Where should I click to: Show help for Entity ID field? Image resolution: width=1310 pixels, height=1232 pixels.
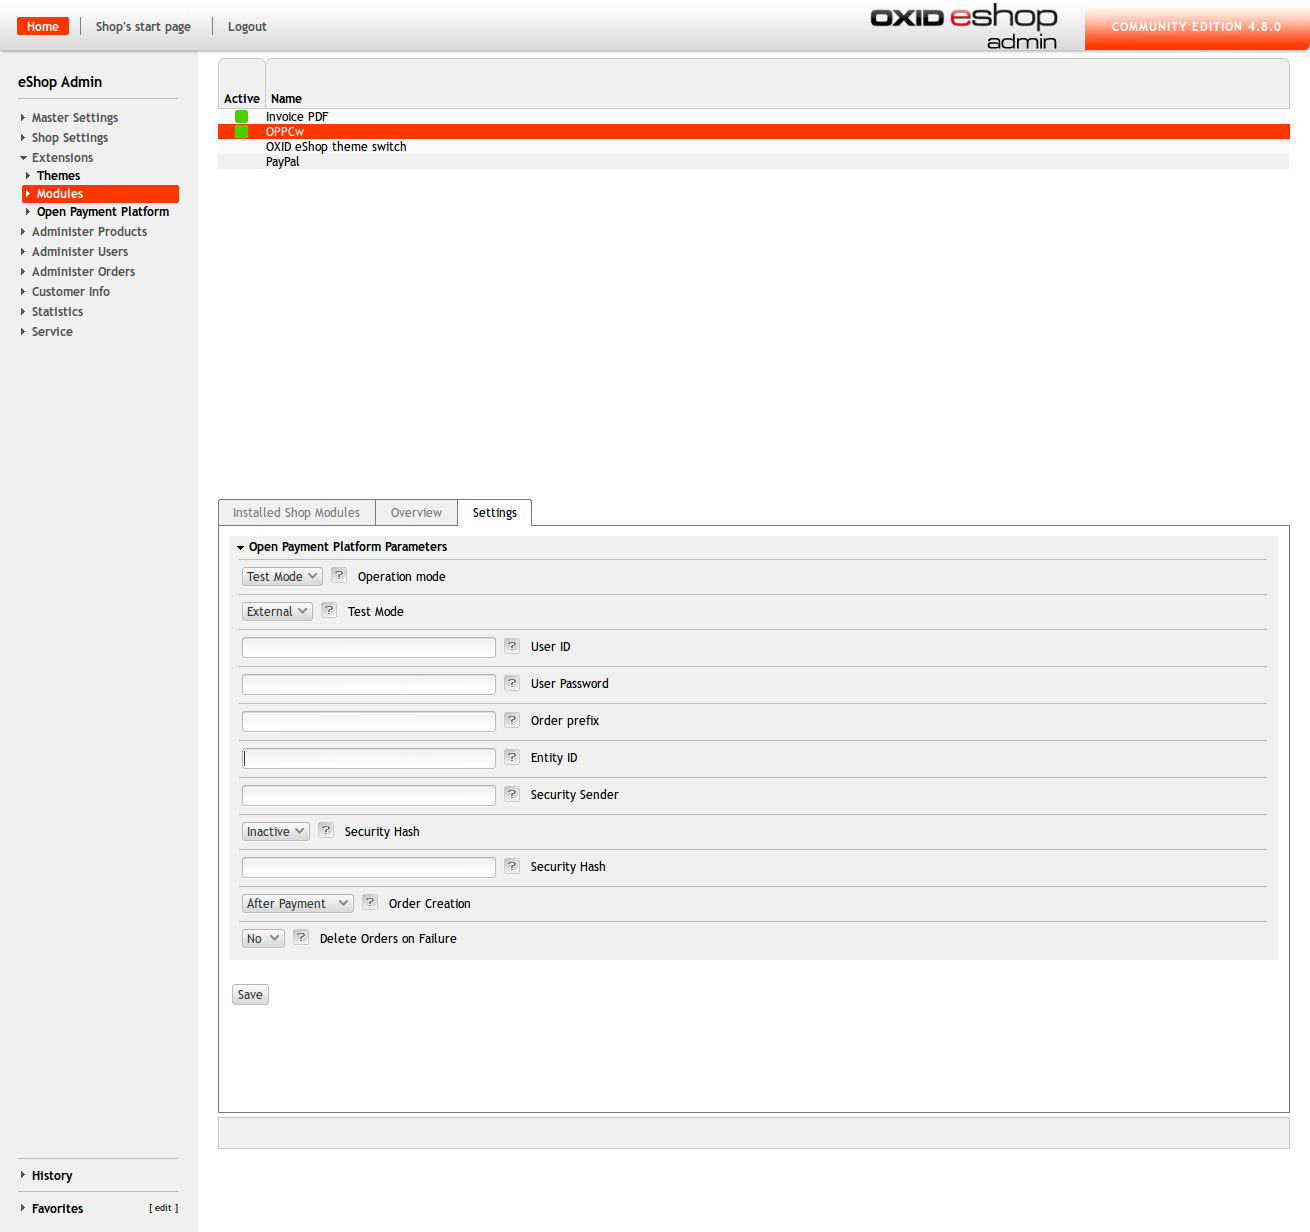coord(512,757)
